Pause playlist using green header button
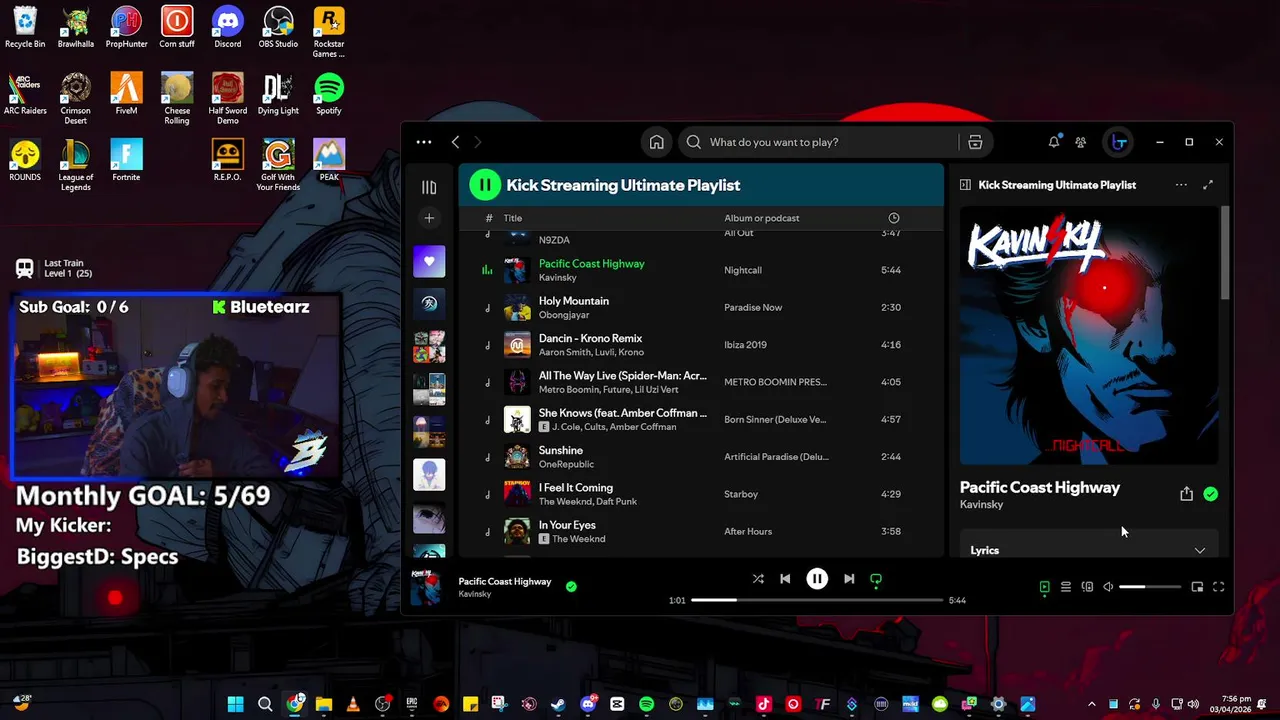This screenshot has height=720, width=1280. [x=485, y=185]
